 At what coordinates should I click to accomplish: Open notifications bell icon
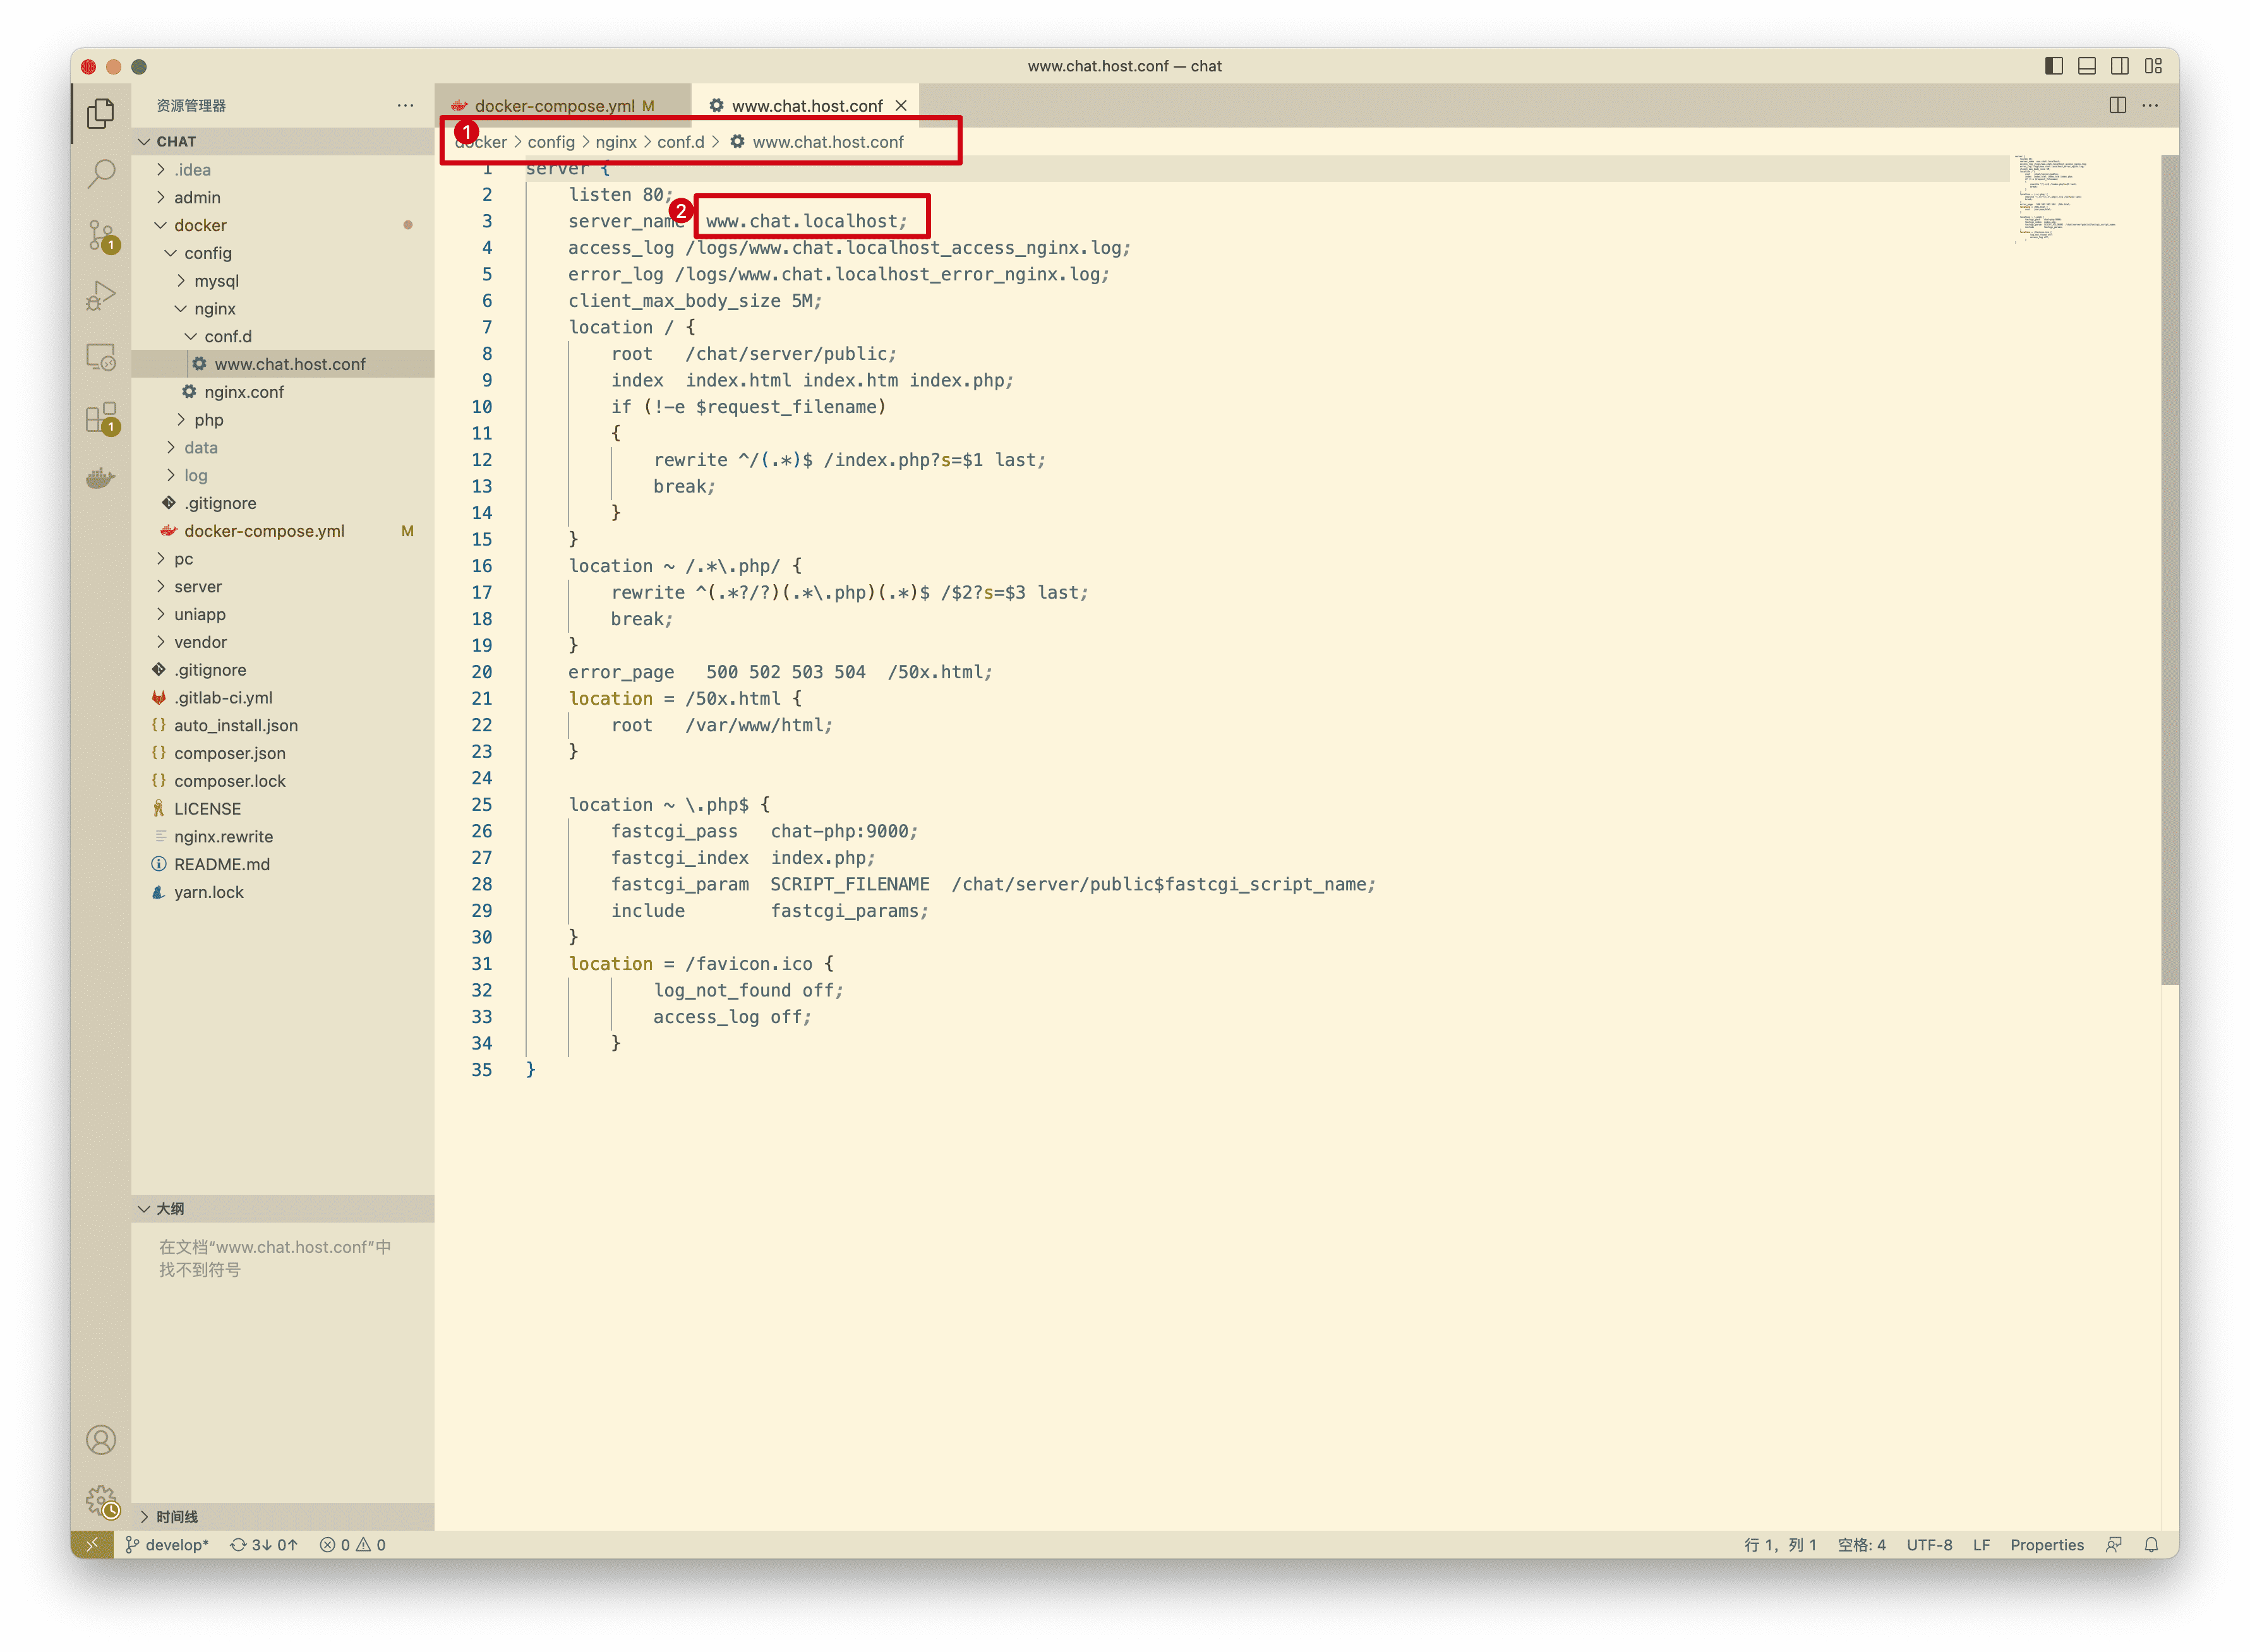(x=2152, y=1545)
